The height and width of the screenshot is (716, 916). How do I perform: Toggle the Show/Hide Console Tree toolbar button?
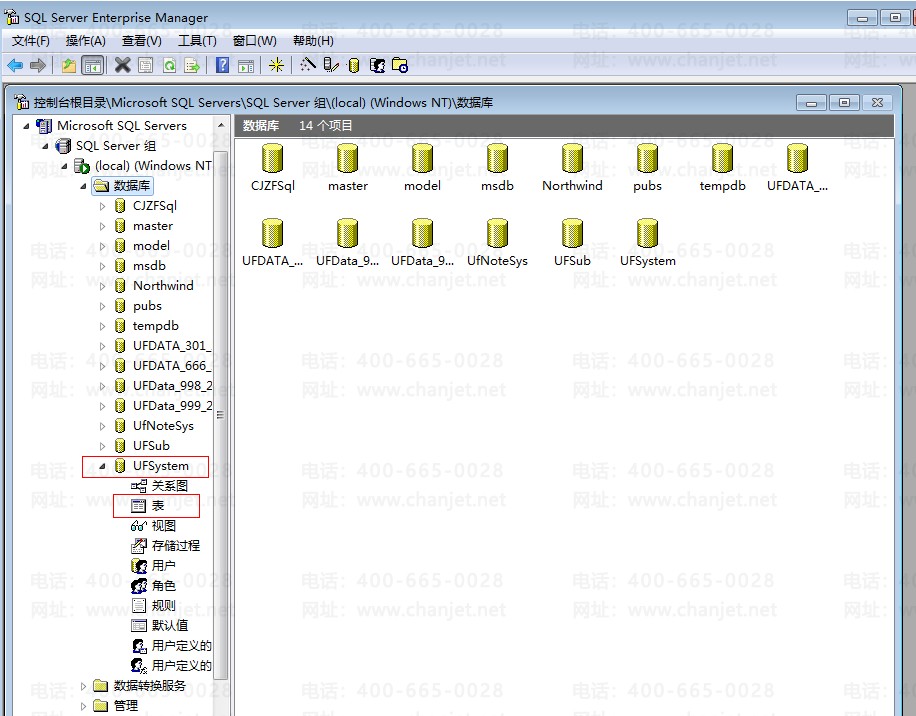click(92, 65)
